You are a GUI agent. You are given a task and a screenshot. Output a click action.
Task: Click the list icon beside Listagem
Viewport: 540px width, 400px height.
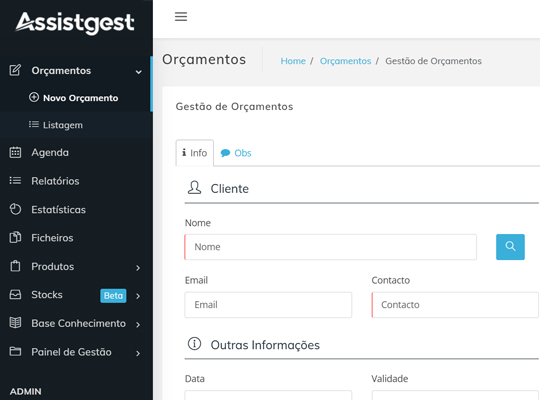(x=34, y=124)
